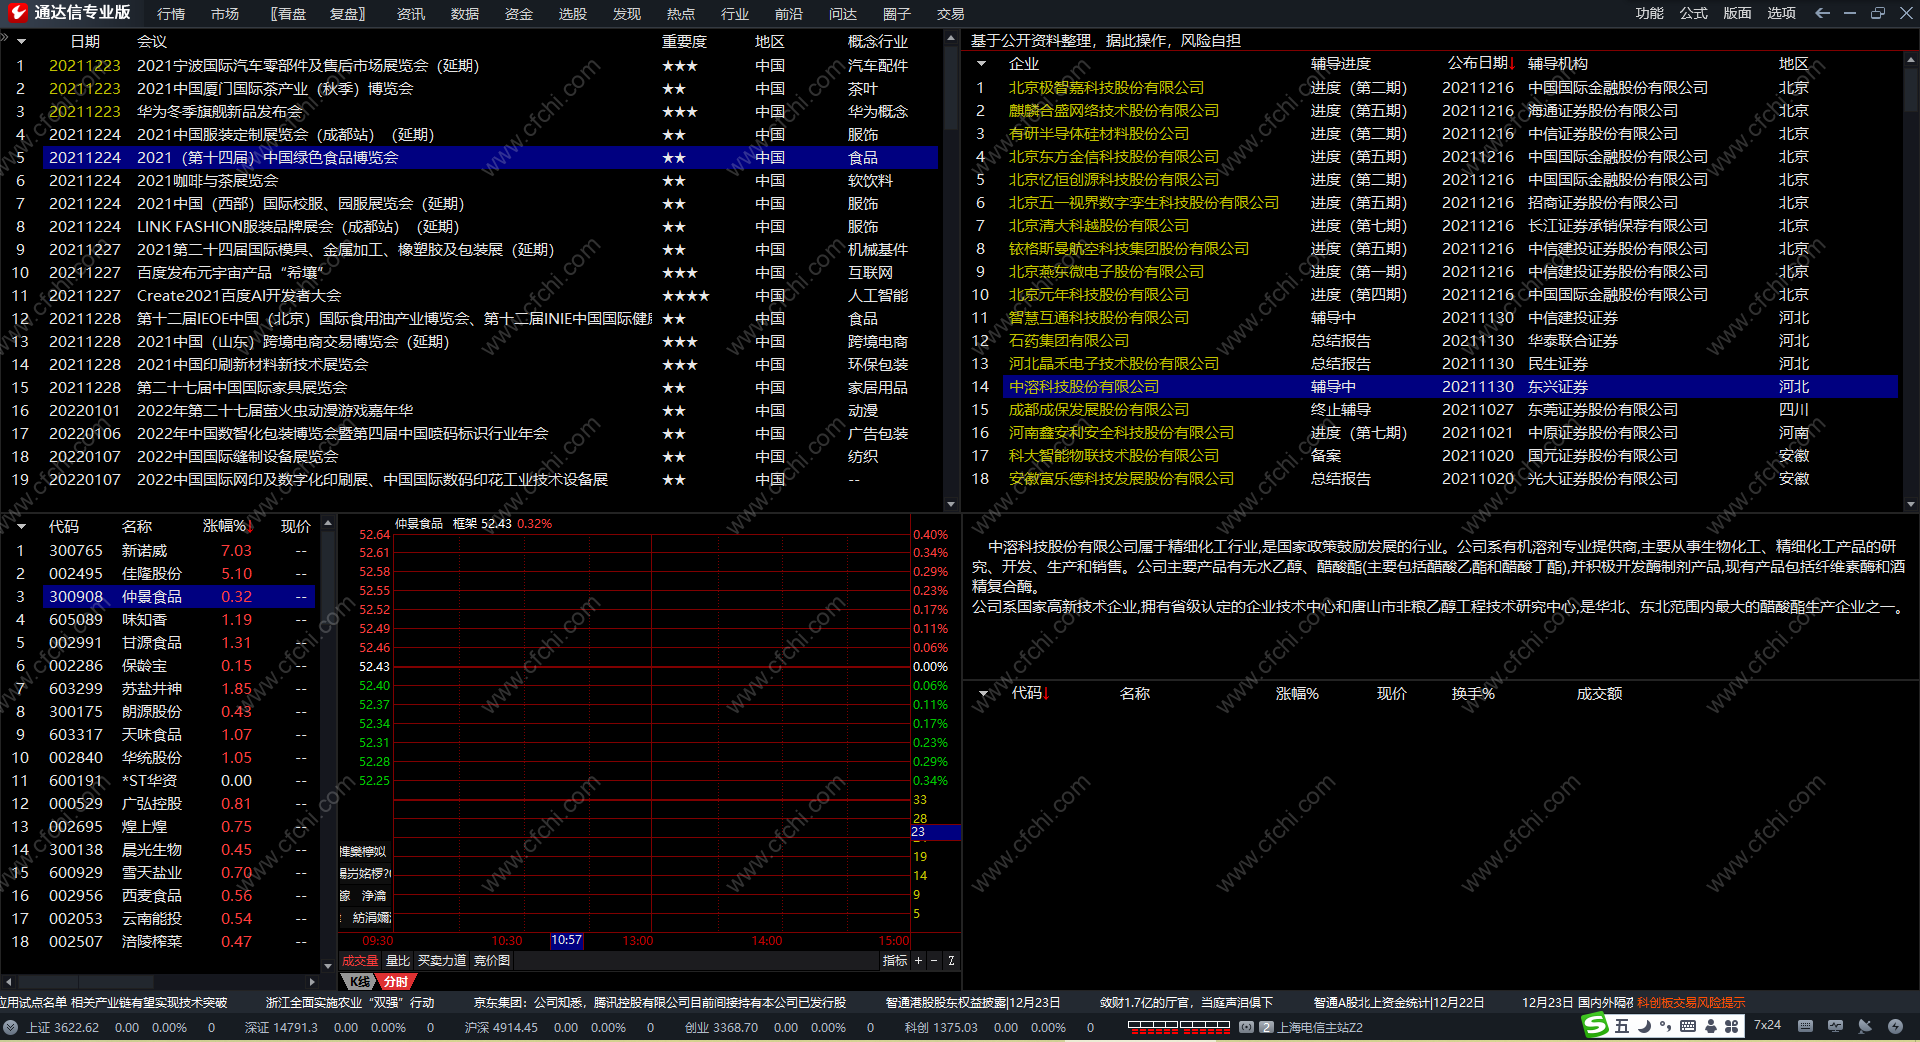Click the 7x24 news button
1920x1042 pixels.
coord(1767,1025)
